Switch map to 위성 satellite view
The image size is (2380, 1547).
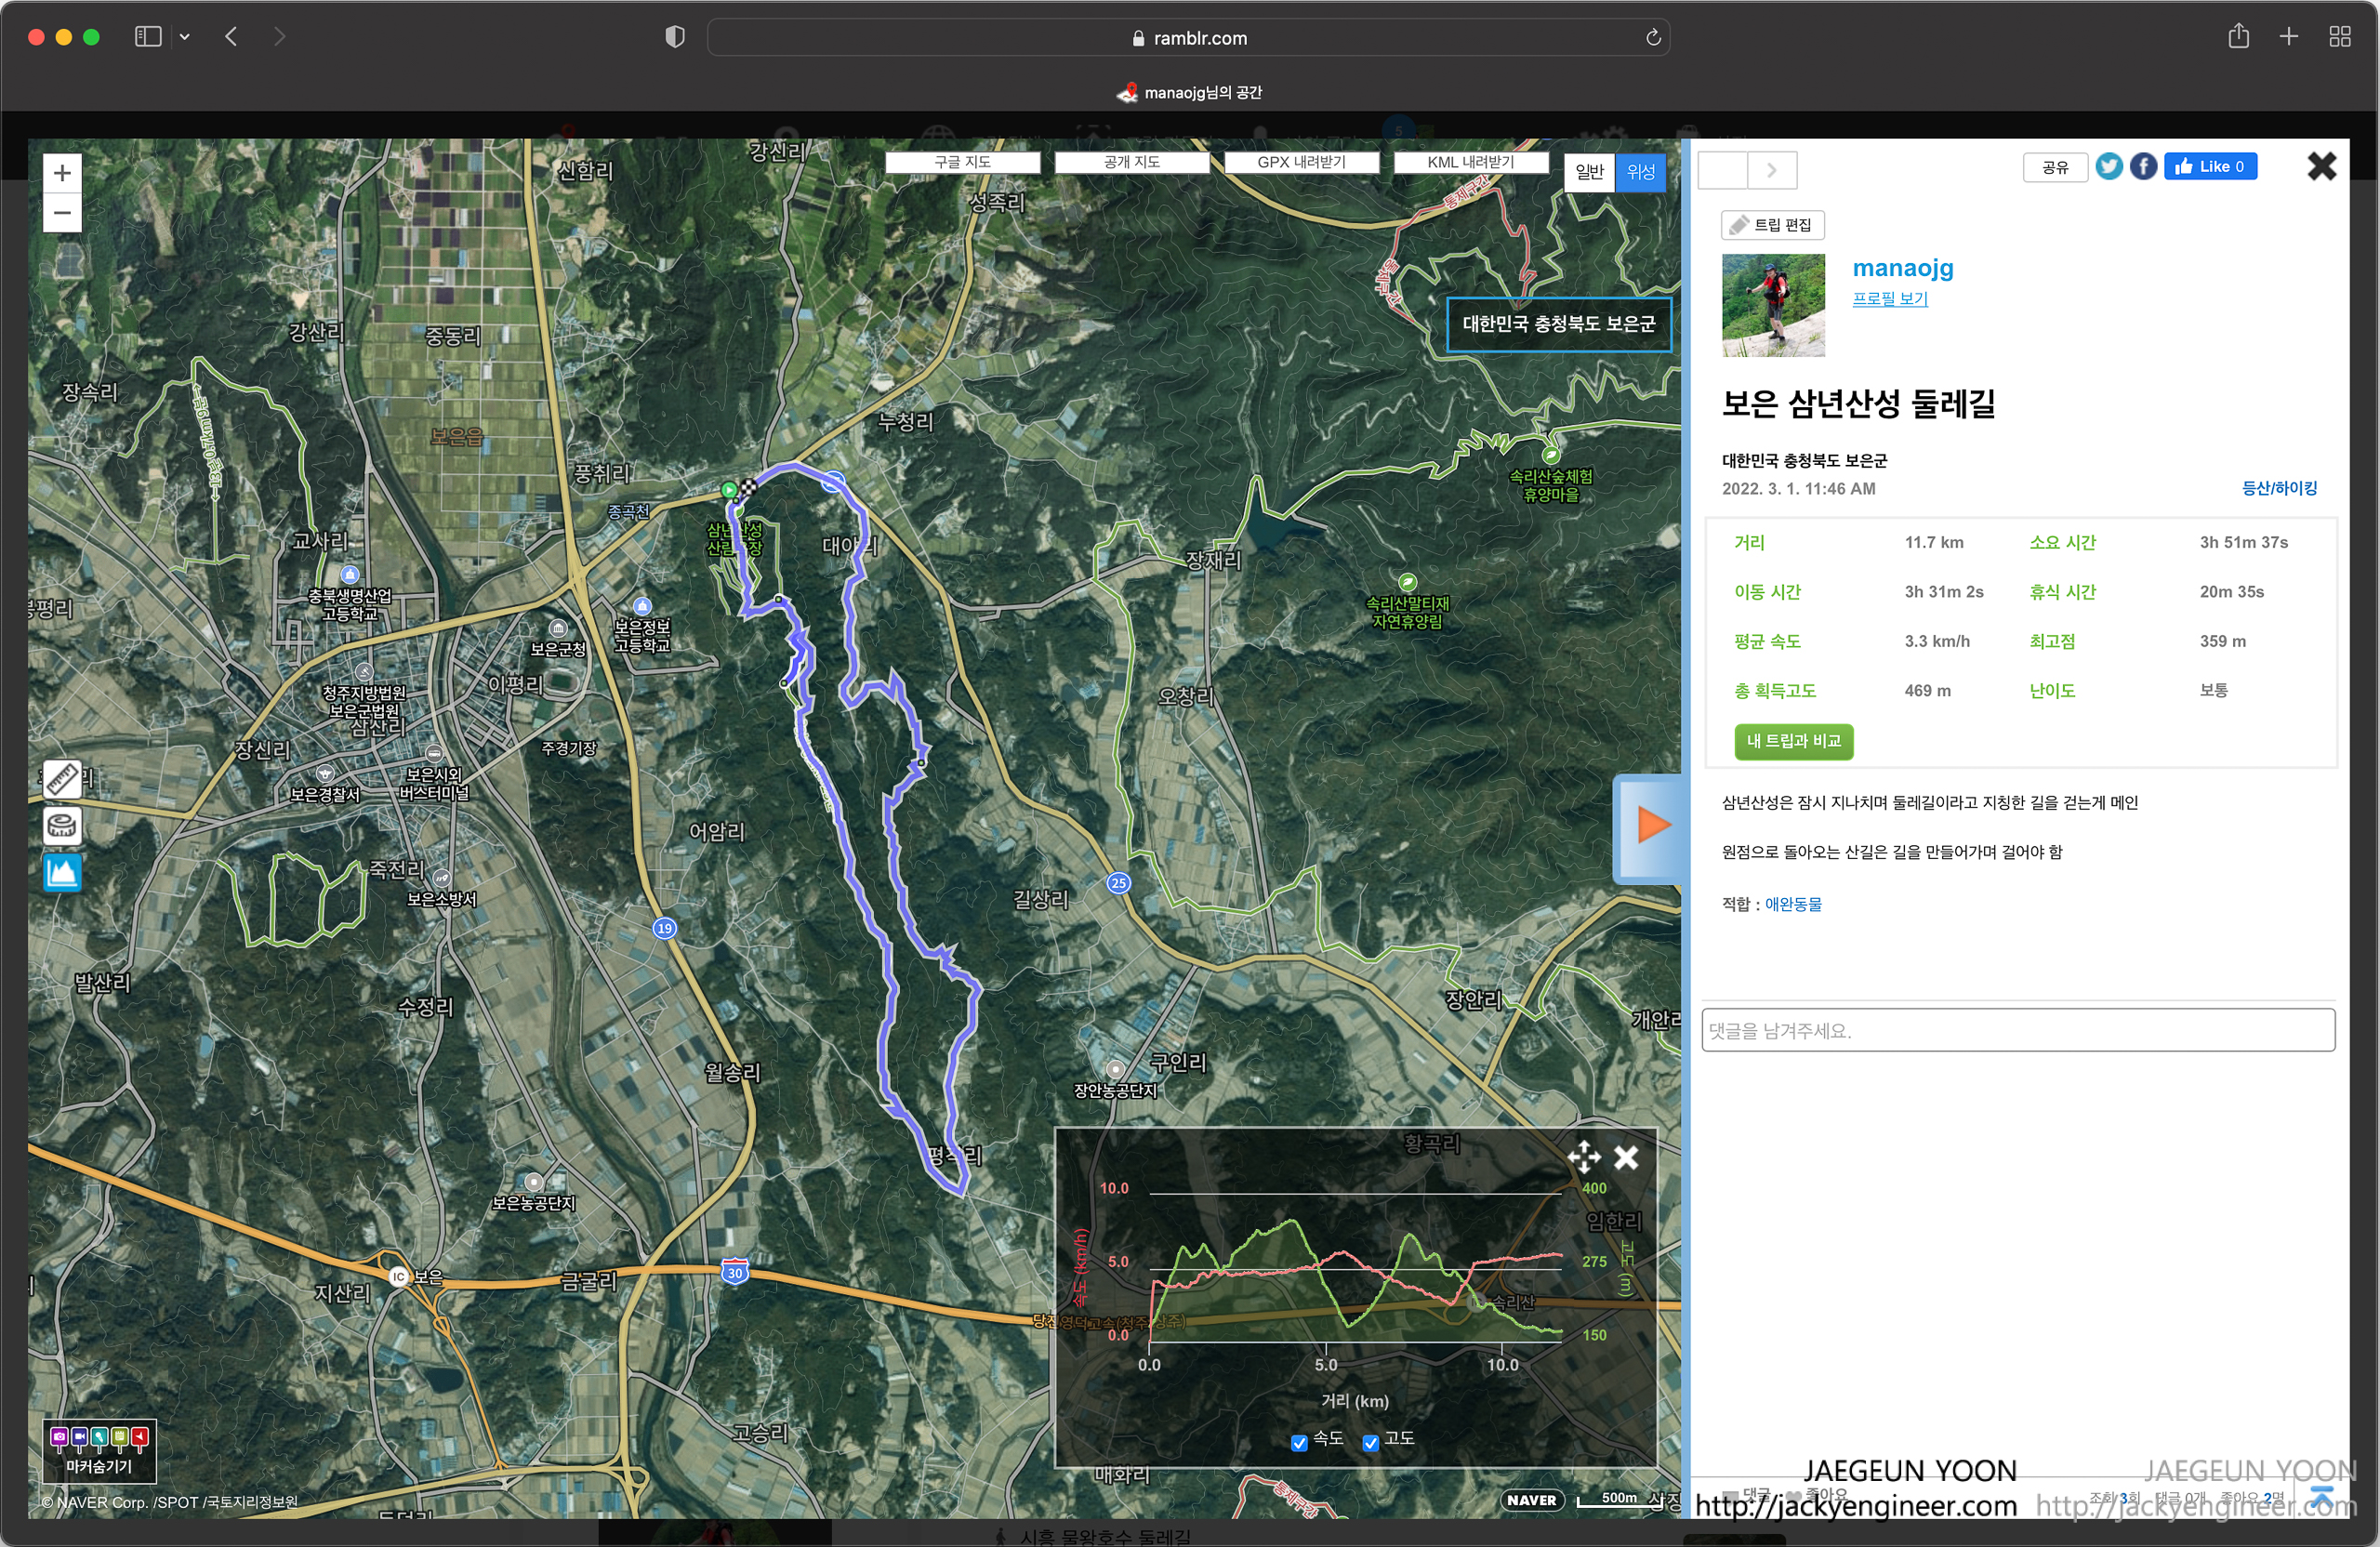pos(1640,172)
